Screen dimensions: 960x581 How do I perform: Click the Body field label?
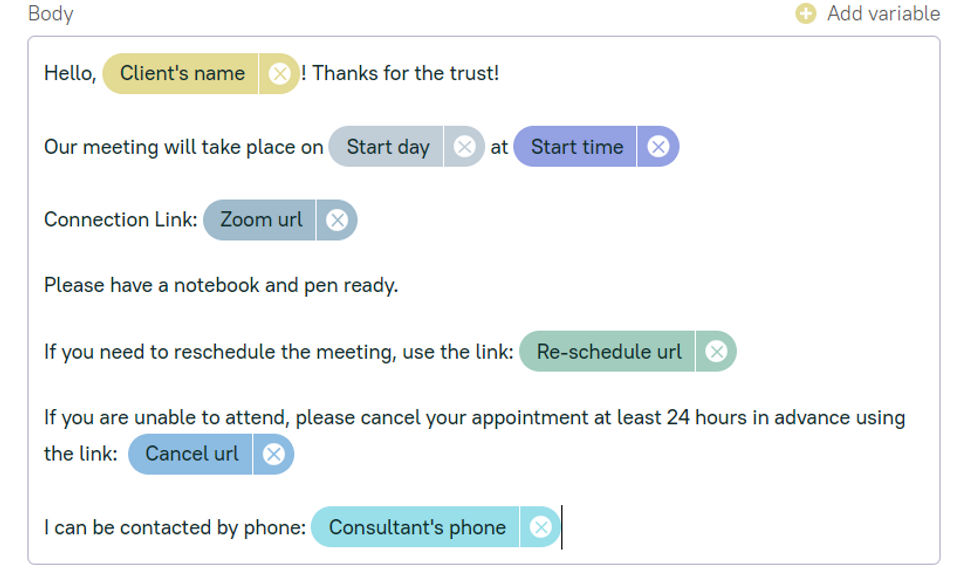50,14
